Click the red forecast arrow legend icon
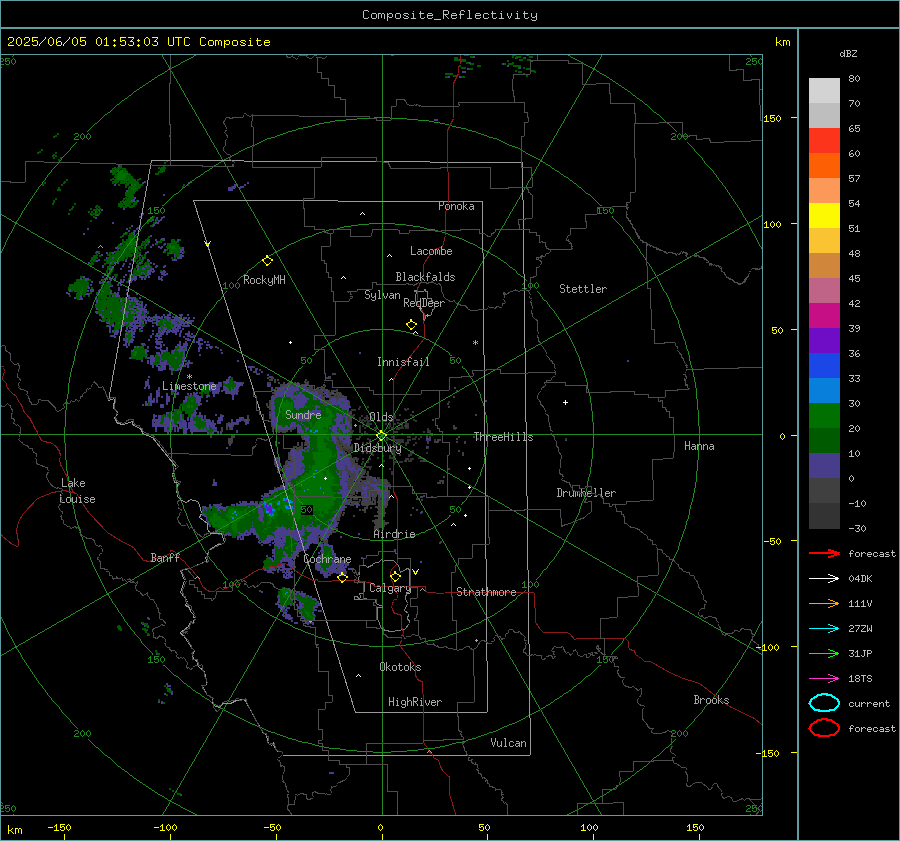 tap(824, 553)
